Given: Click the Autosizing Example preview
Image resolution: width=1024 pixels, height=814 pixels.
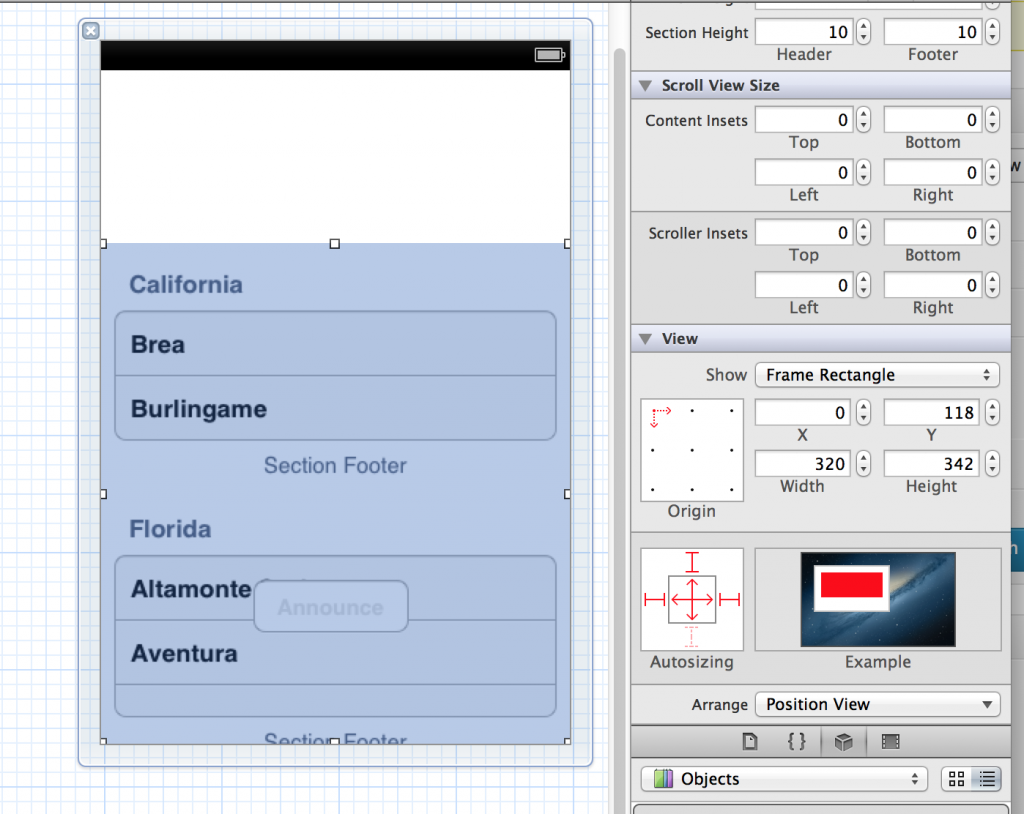Looking at the screenshot, I should point(878,600).
